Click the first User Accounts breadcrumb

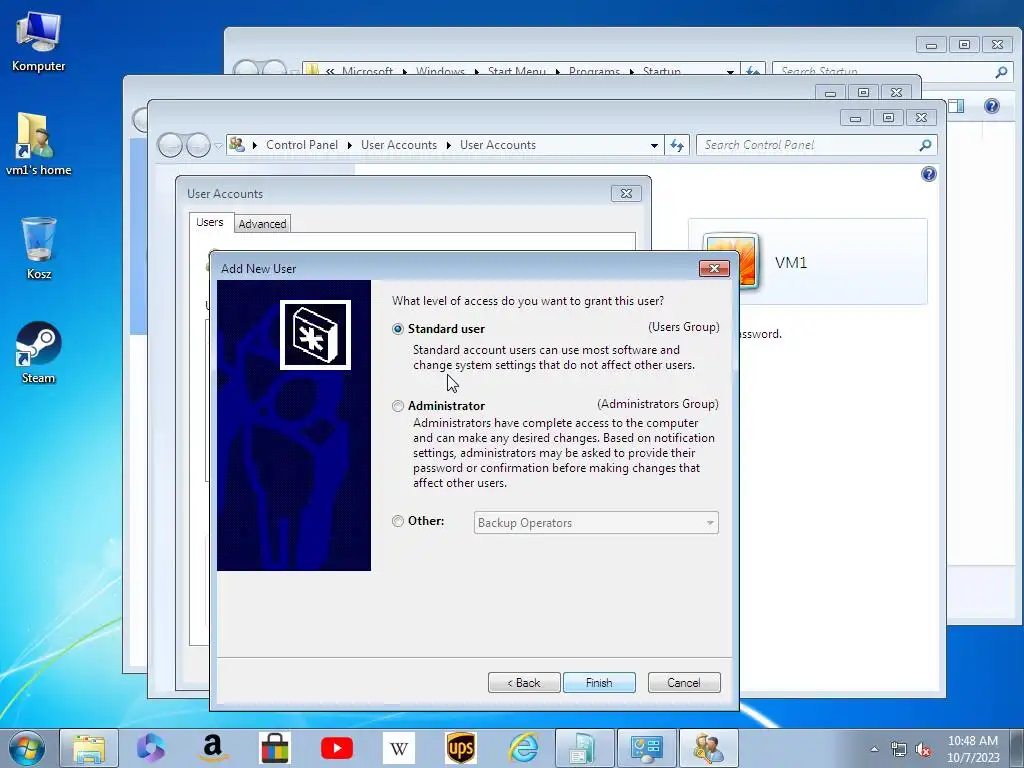(398, 145)
